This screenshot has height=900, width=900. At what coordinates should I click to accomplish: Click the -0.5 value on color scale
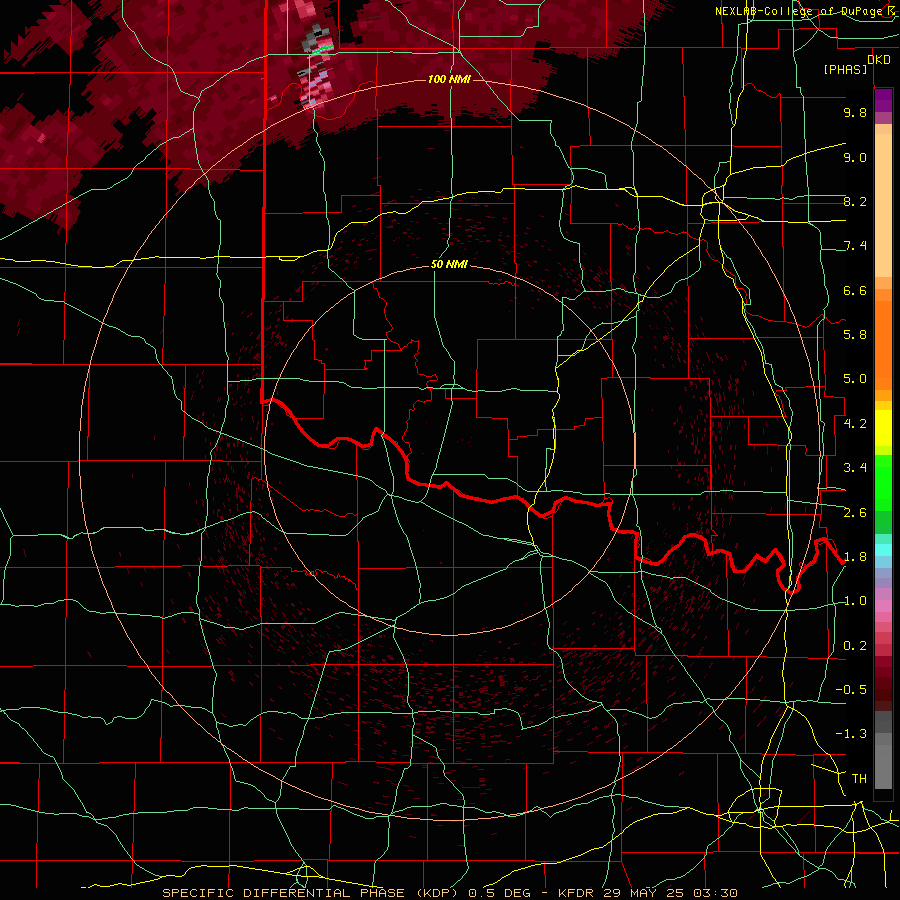point(851,690)
